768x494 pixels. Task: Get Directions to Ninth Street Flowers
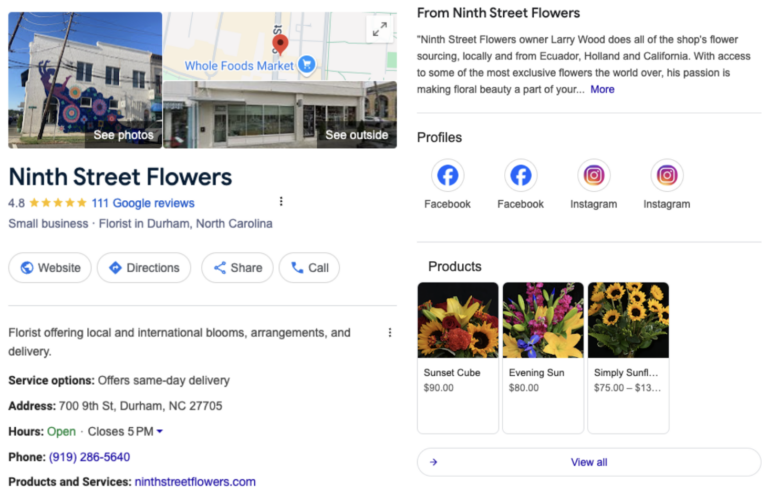(x=144, y=268)
